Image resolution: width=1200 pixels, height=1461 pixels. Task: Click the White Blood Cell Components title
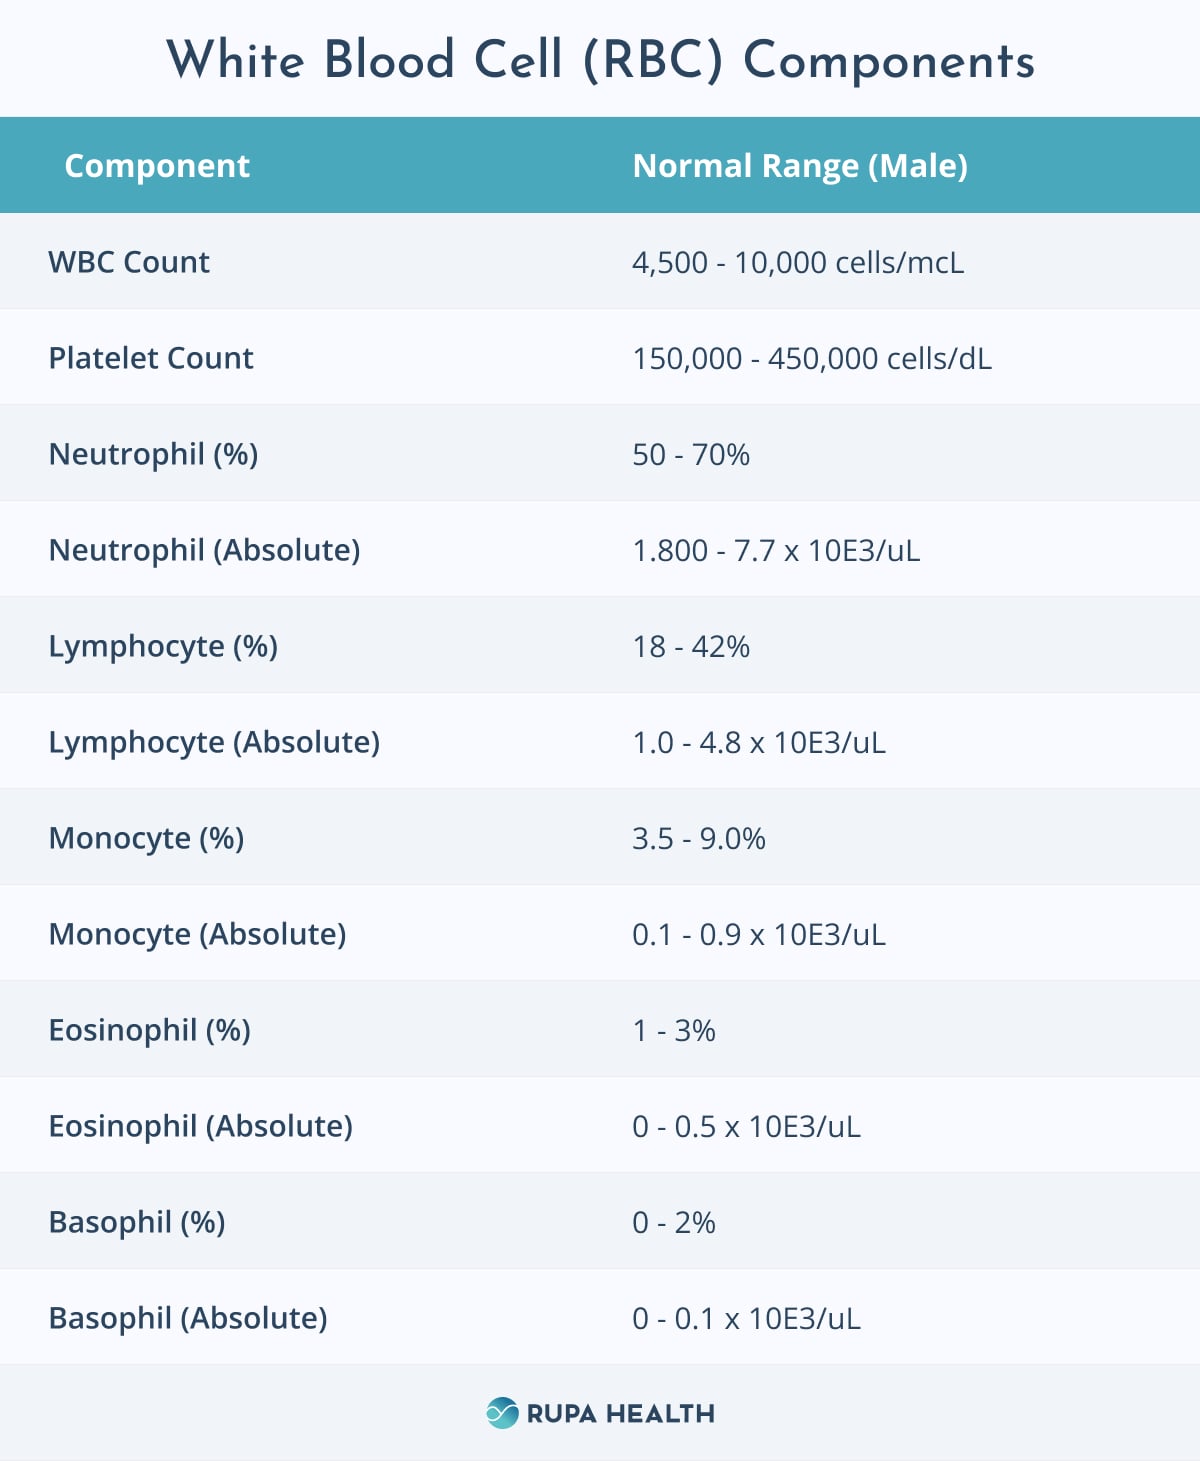(600, 60)
